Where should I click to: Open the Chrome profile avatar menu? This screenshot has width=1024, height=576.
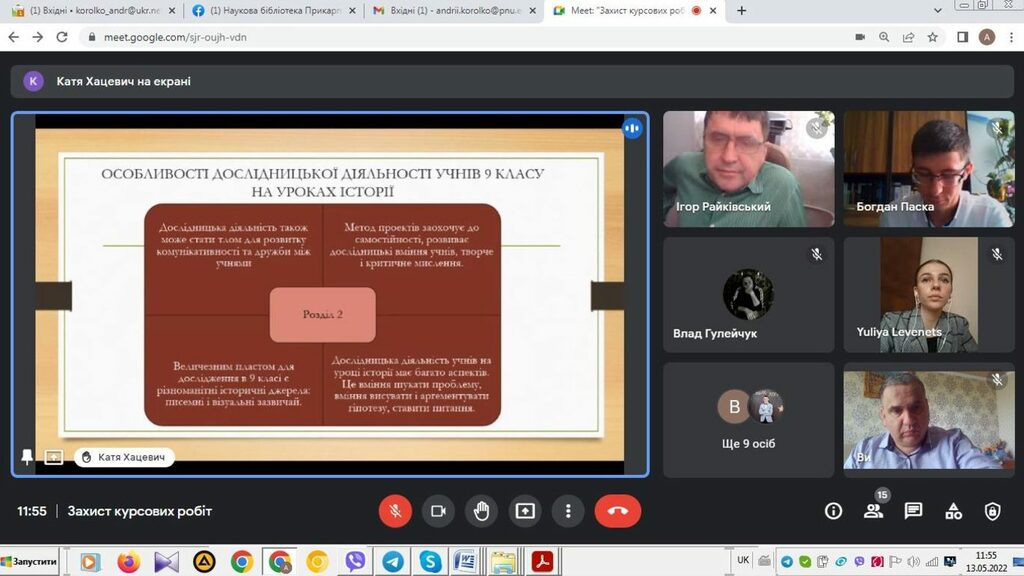(987, 37)
